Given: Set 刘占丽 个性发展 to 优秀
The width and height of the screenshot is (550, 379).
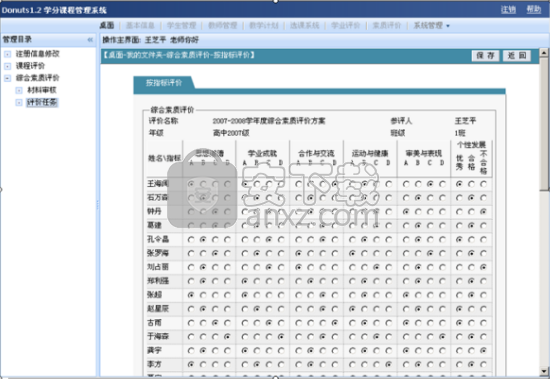Looking at the screenshot, I should coord(459,267).
